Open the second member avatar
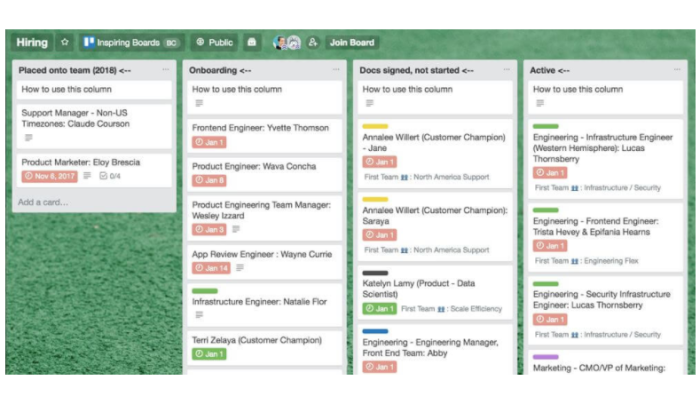This screenshot has height=420, width=700. coord(294,42)
